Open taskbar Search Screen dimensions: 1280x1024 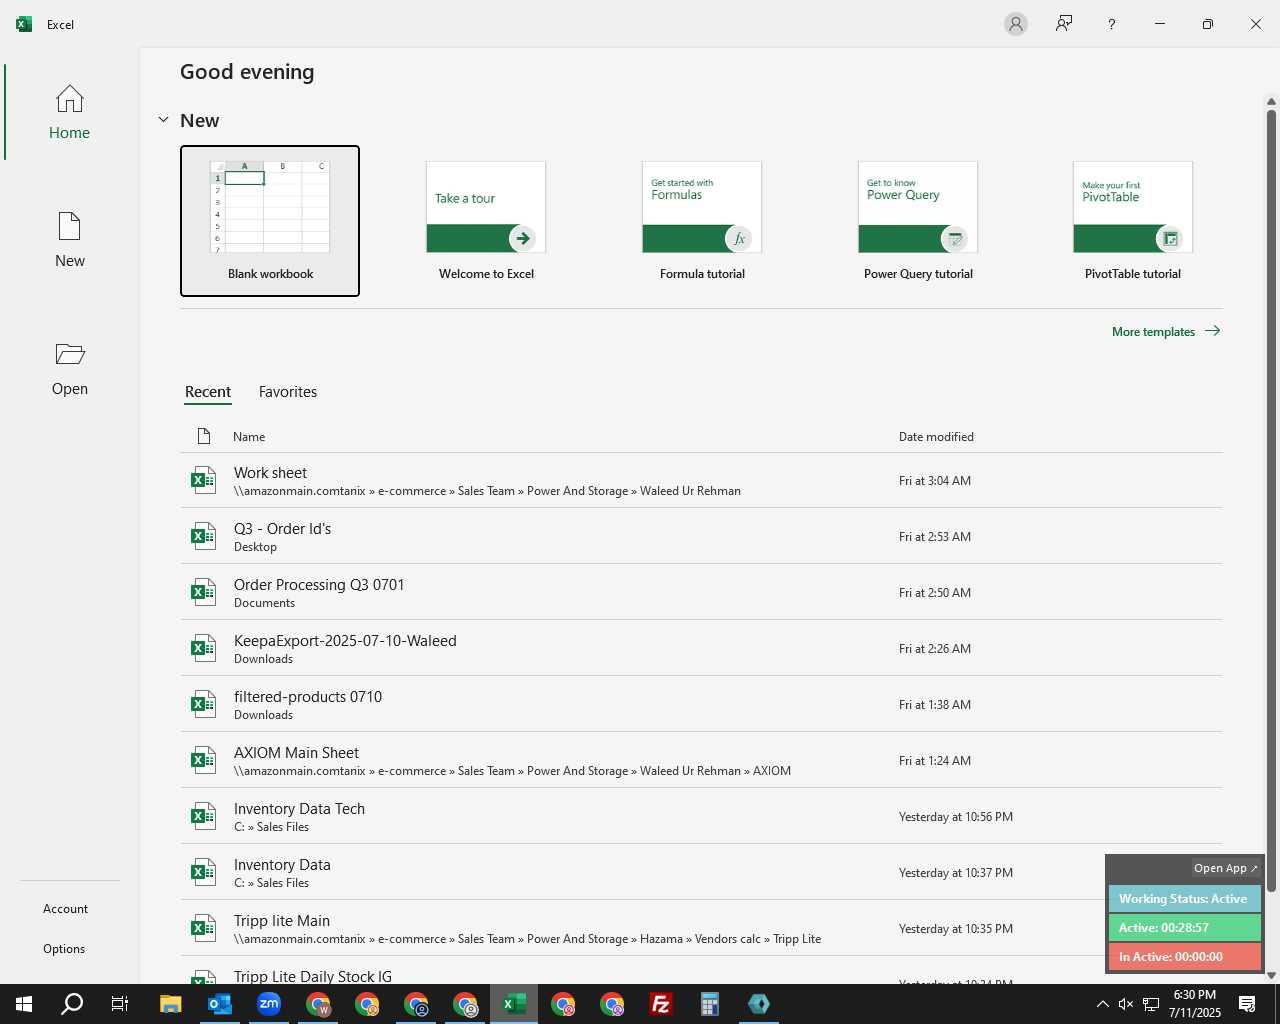[72, 1004]
